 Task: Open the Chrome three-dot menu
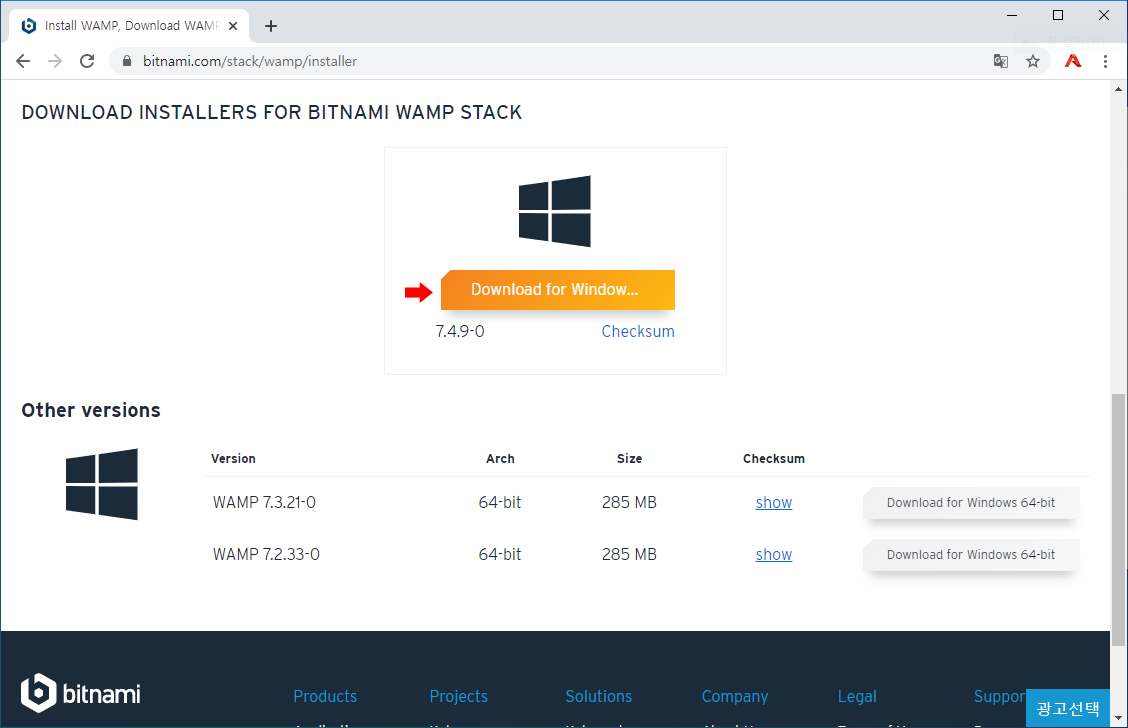point(1106,61)
